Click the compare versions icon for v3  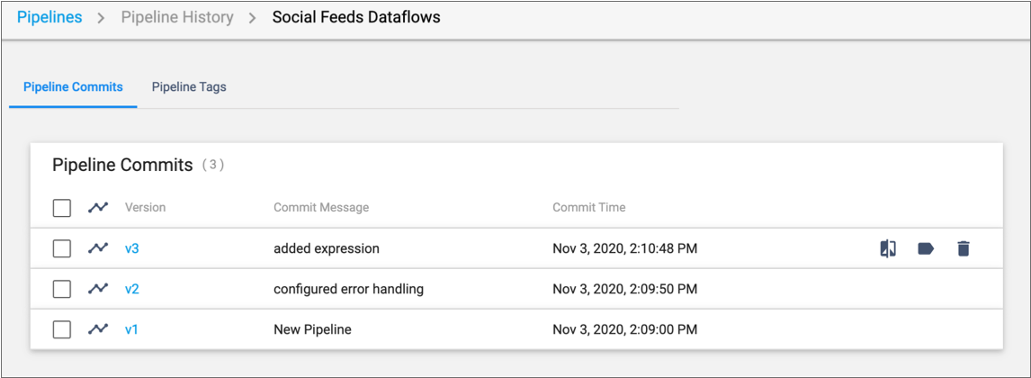point(888,248)
